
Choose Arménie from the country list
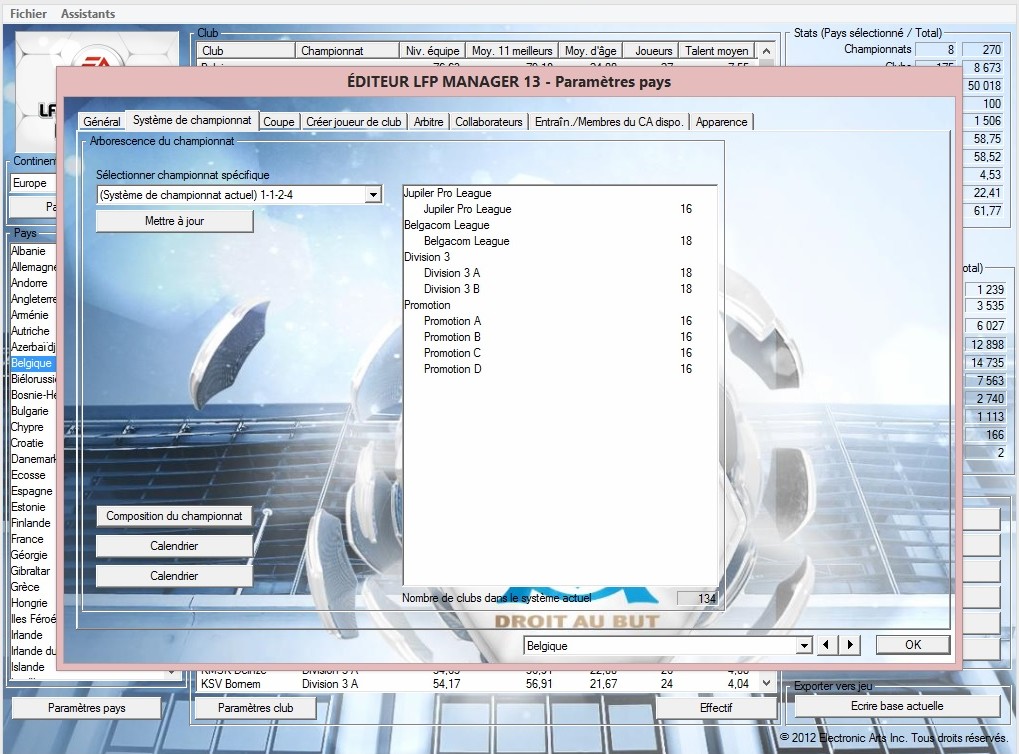click(x=30, y=315)
